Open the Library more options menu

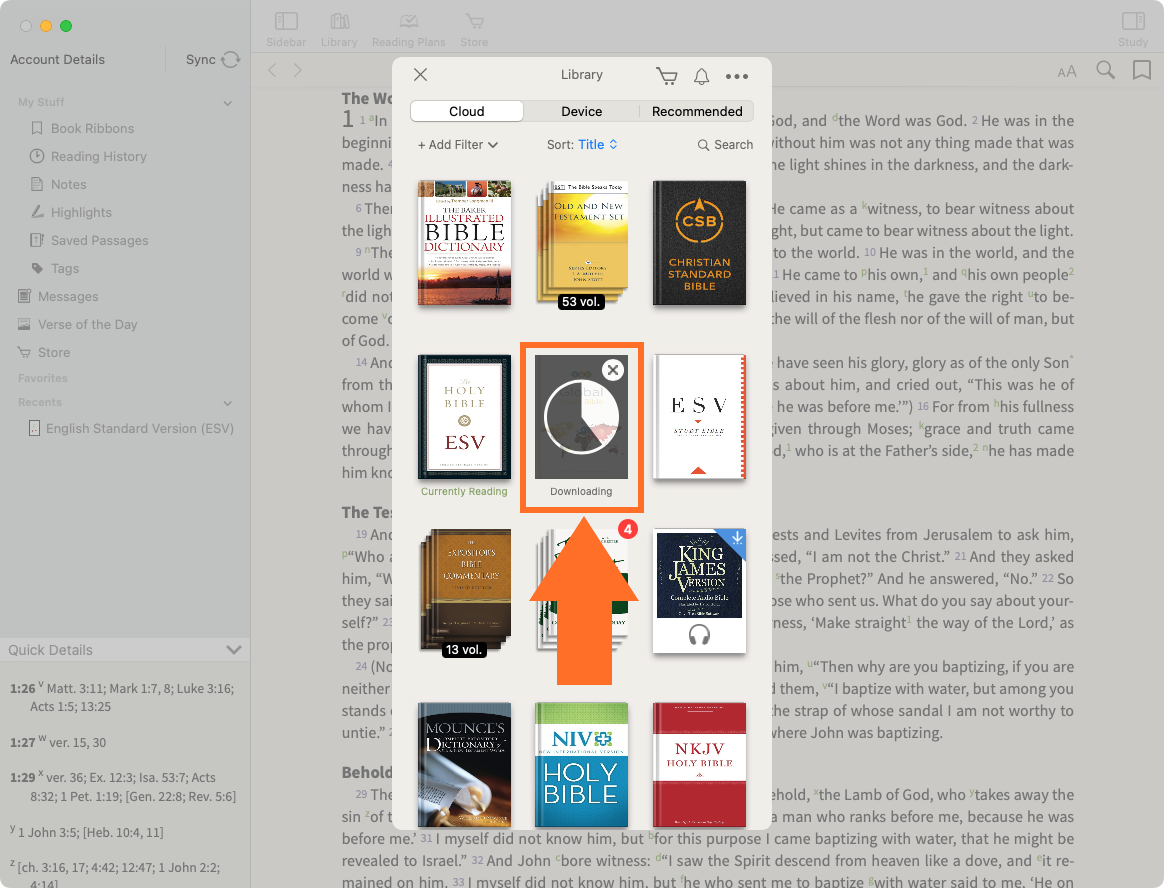(736, 76)
